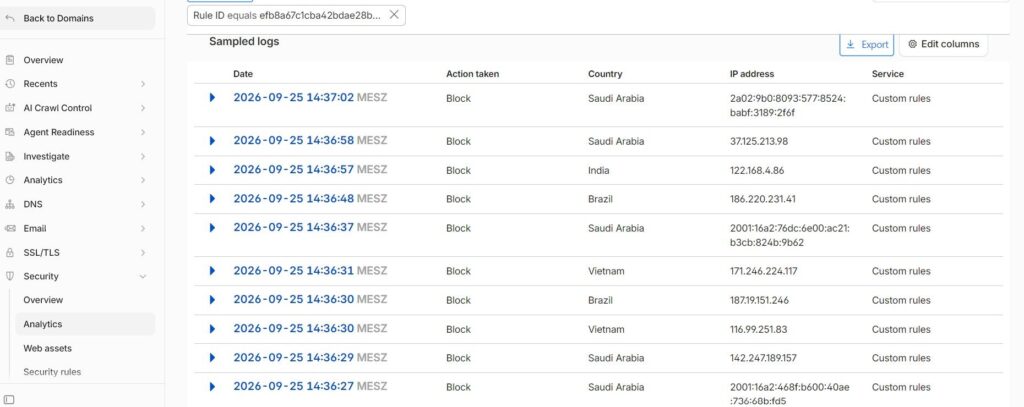
Task: Expand log row 14:36:57 from India
Action: tap(212, 170)
